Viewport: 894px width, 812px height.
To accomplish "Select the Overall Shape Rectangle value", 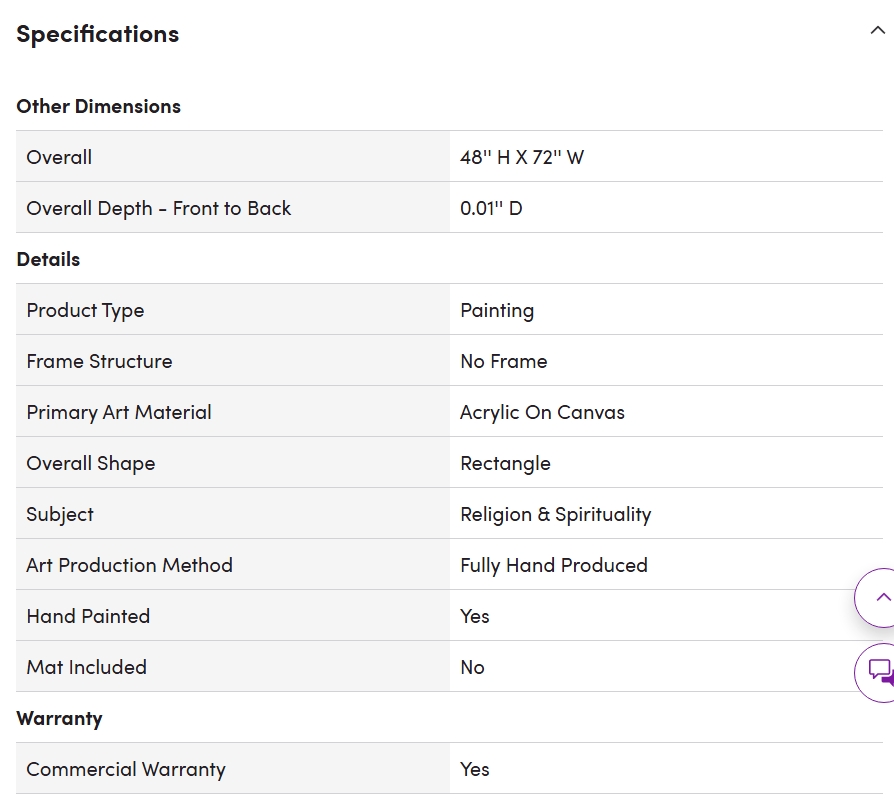I will point(505,463).
